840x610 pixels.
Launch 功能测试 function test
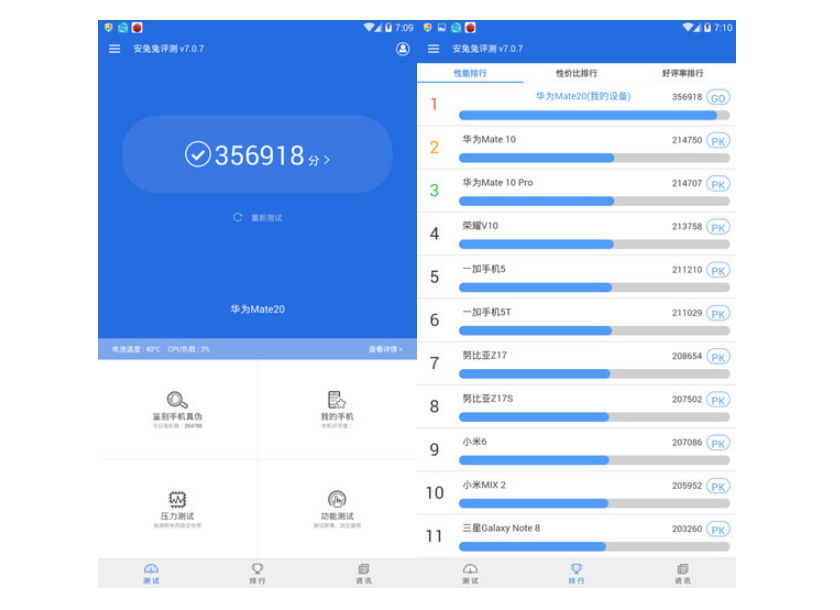(337, 499)
